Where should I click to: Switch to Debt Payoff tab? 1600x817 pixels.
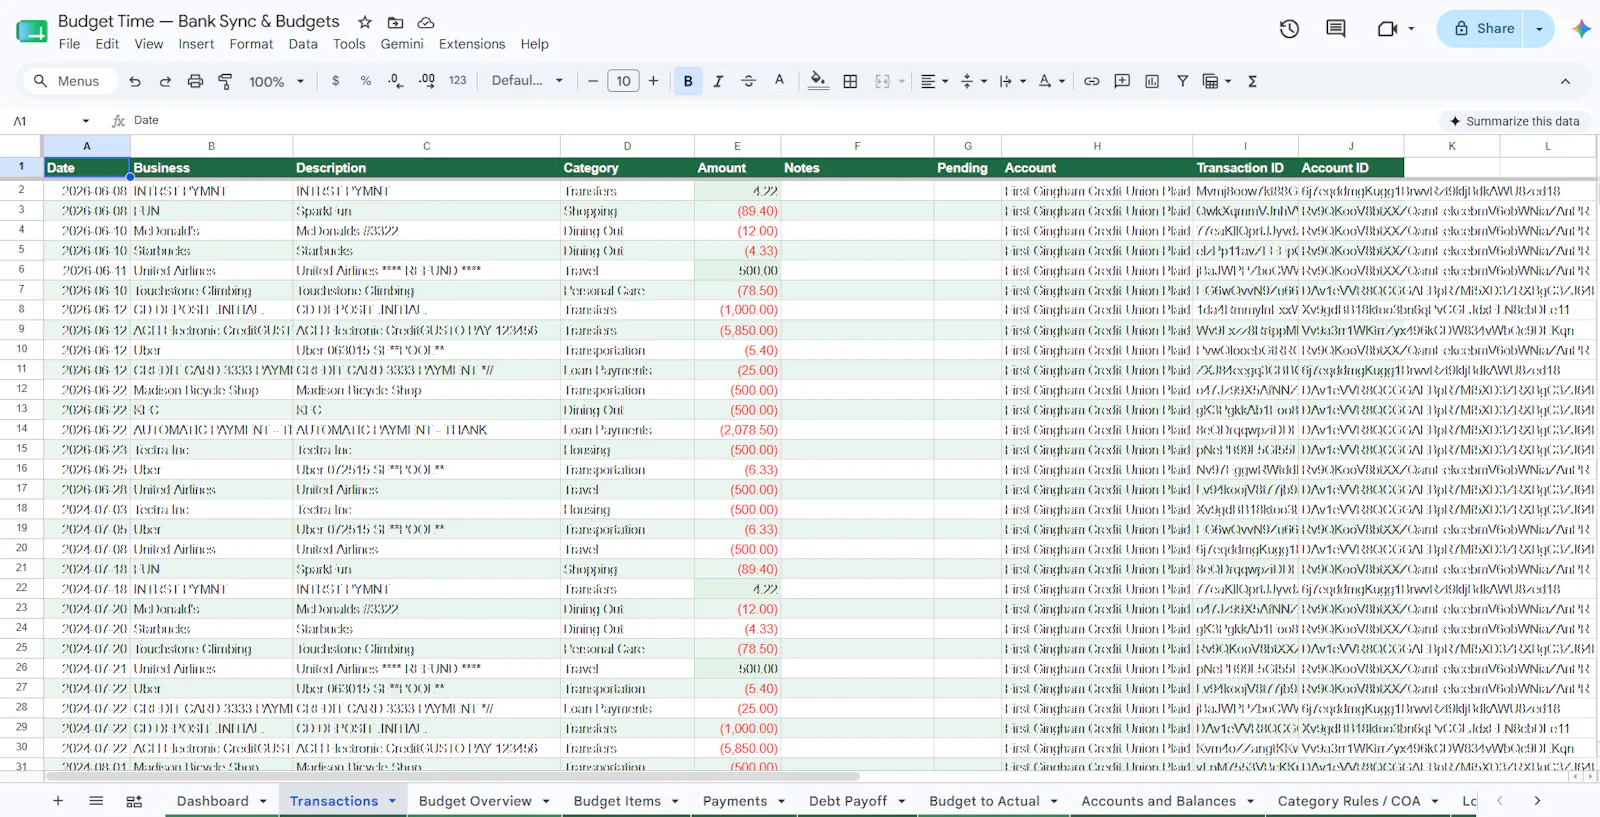[848, 801]
